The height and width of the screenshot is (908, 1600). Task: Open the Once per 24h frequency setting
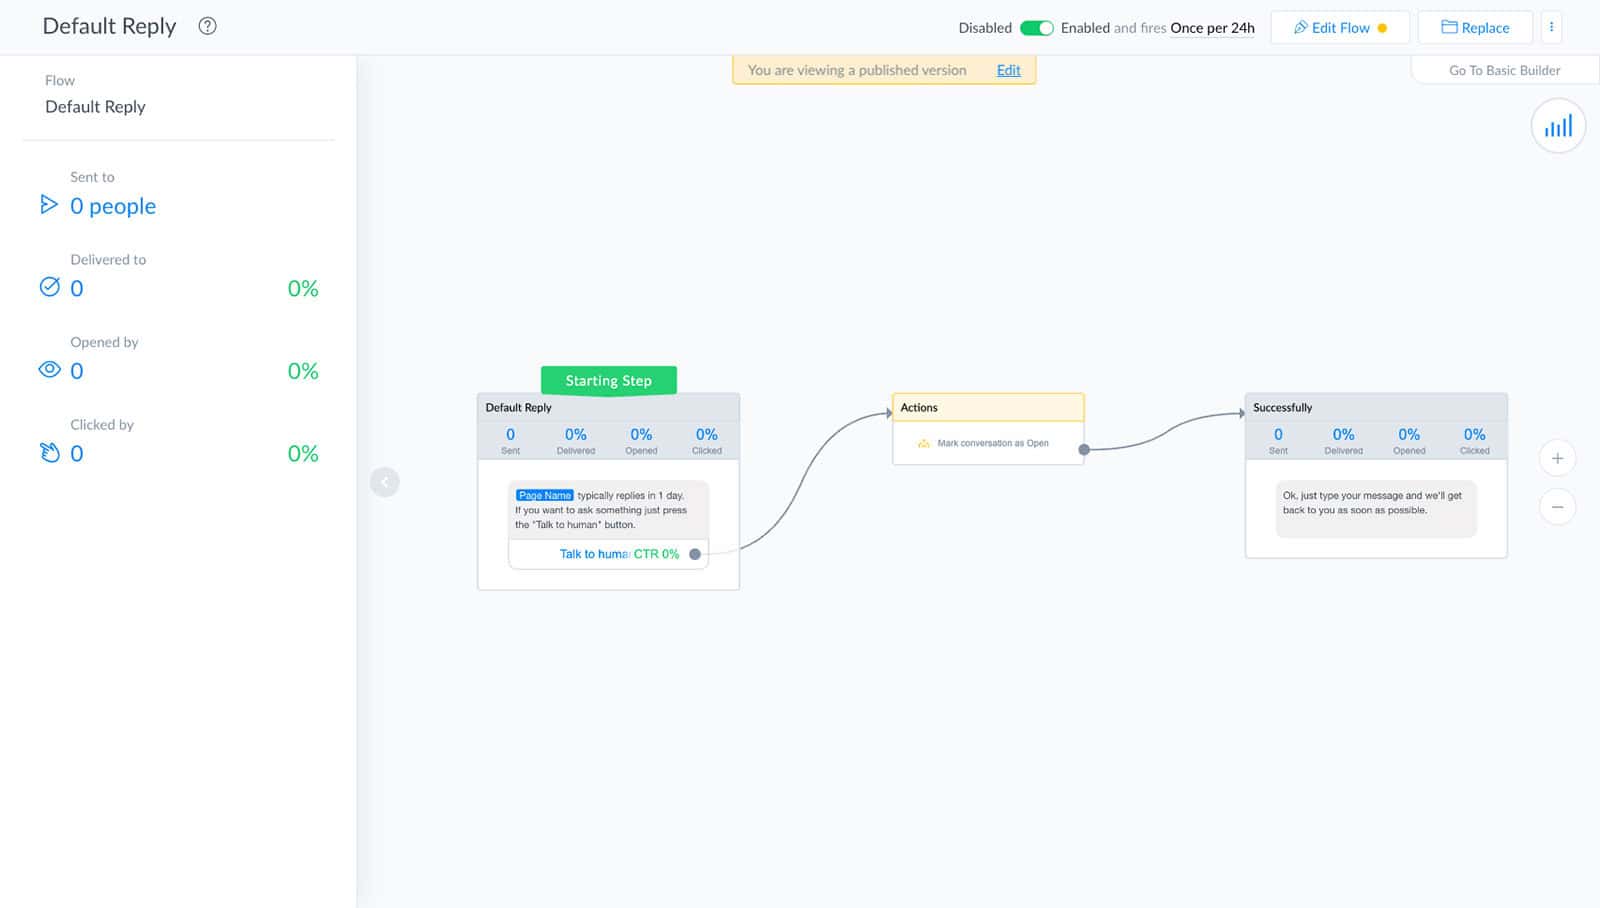pos(1212,28)
